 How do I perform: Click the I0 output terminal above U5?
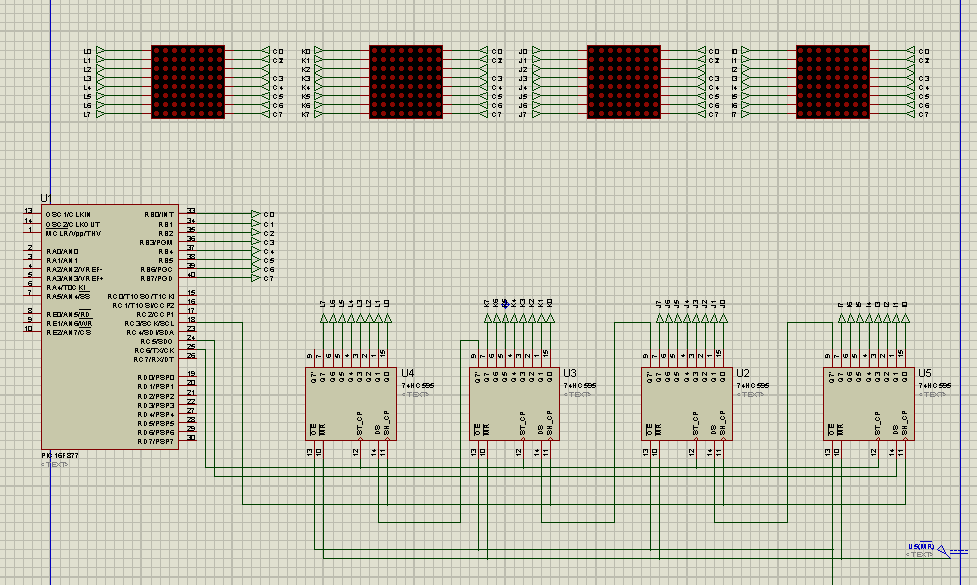[905, 318]
